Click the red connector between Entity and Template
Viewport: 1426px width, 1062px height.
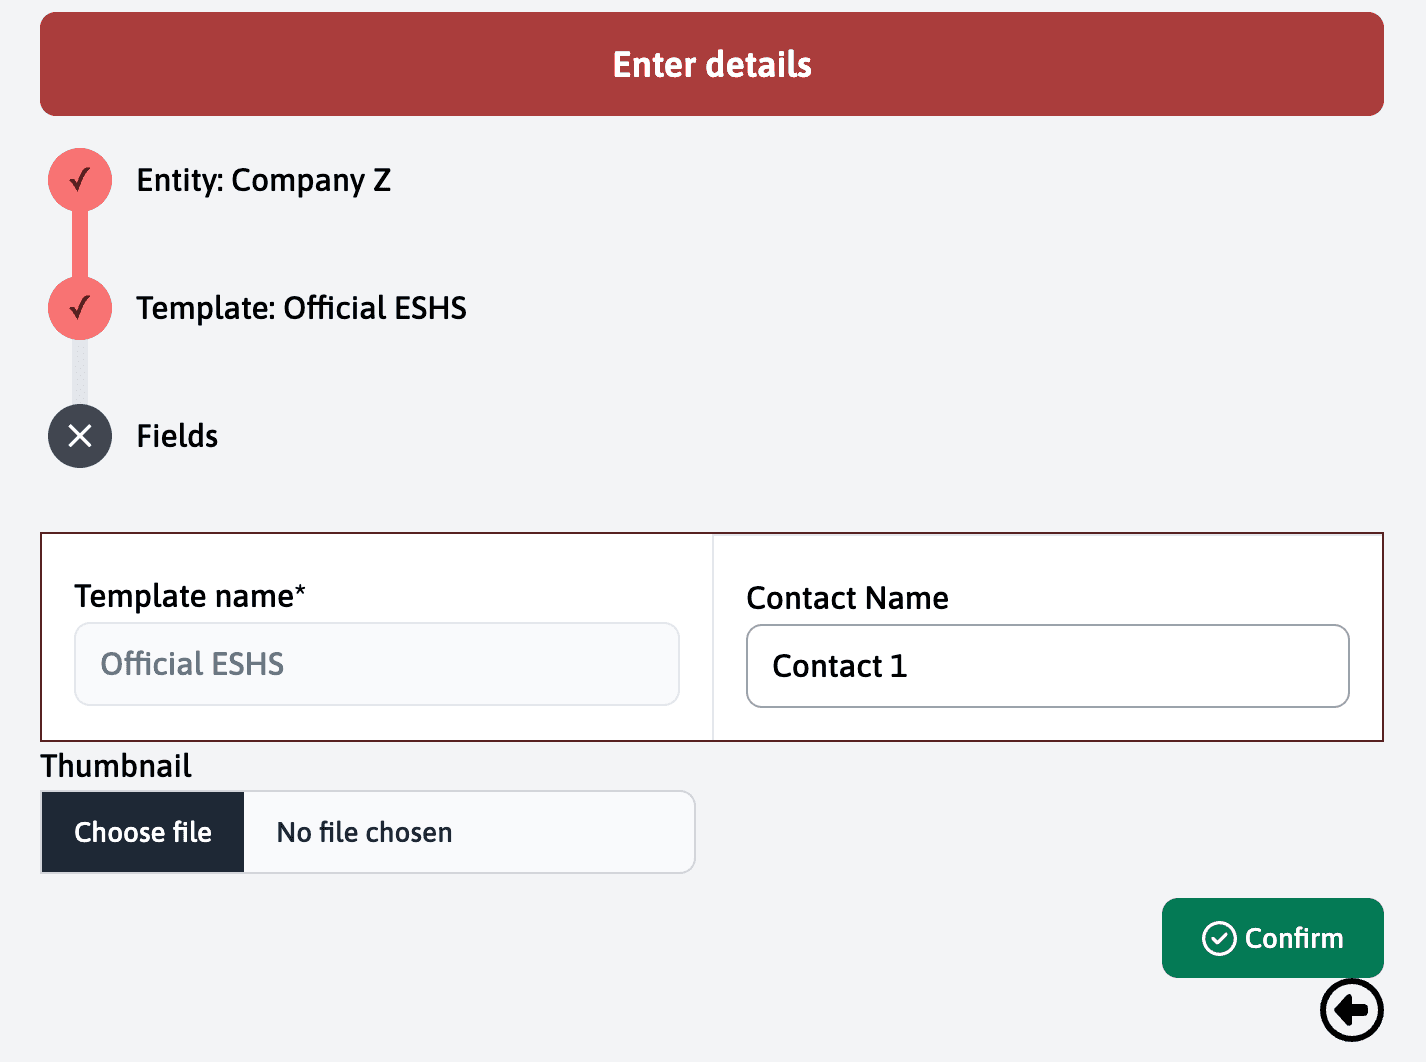80,244
